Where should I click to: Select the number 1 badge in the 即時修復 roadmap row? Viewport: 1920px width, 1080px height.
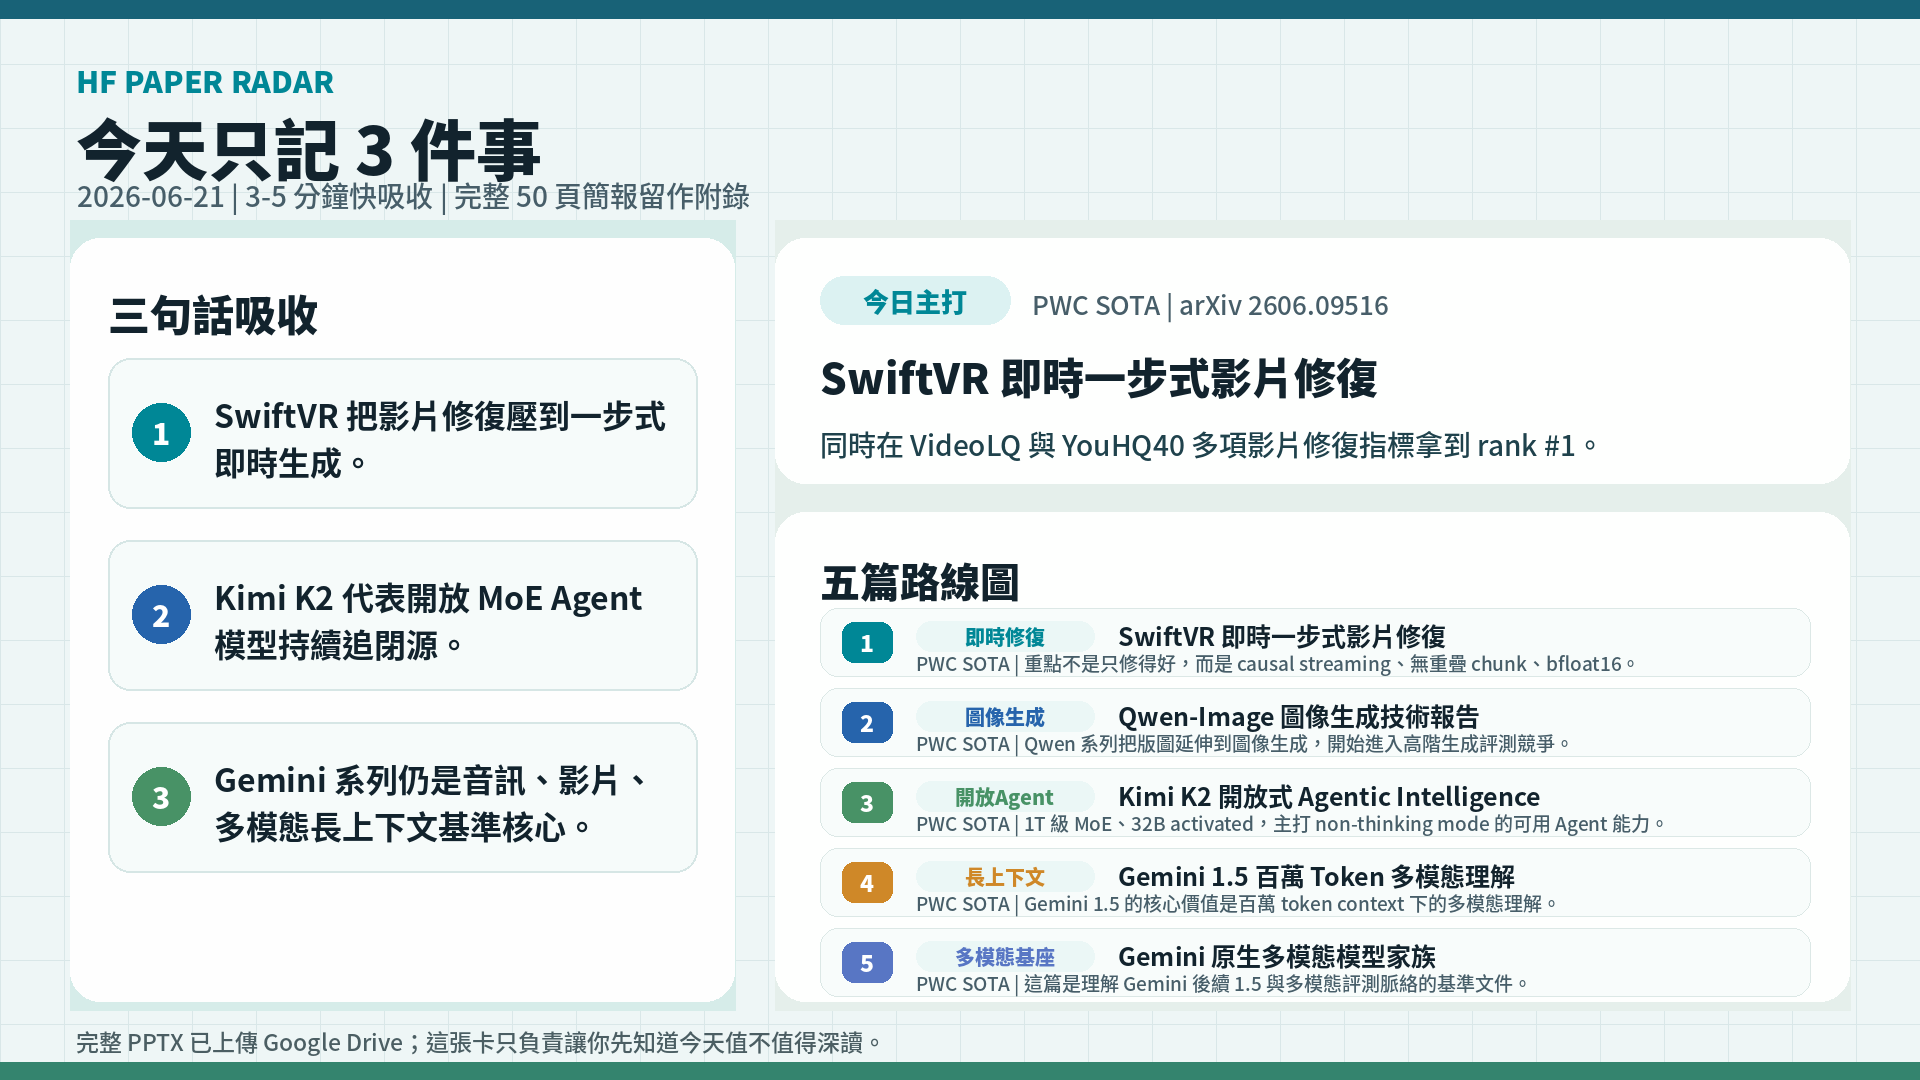click(x=867, y=643)
